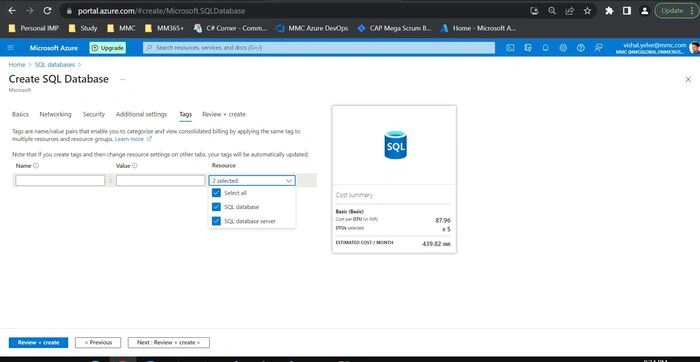Screen dimensions: 700x362
Task: Collapse the Resource '2 selected' dropdown
Action: (252, 180)
